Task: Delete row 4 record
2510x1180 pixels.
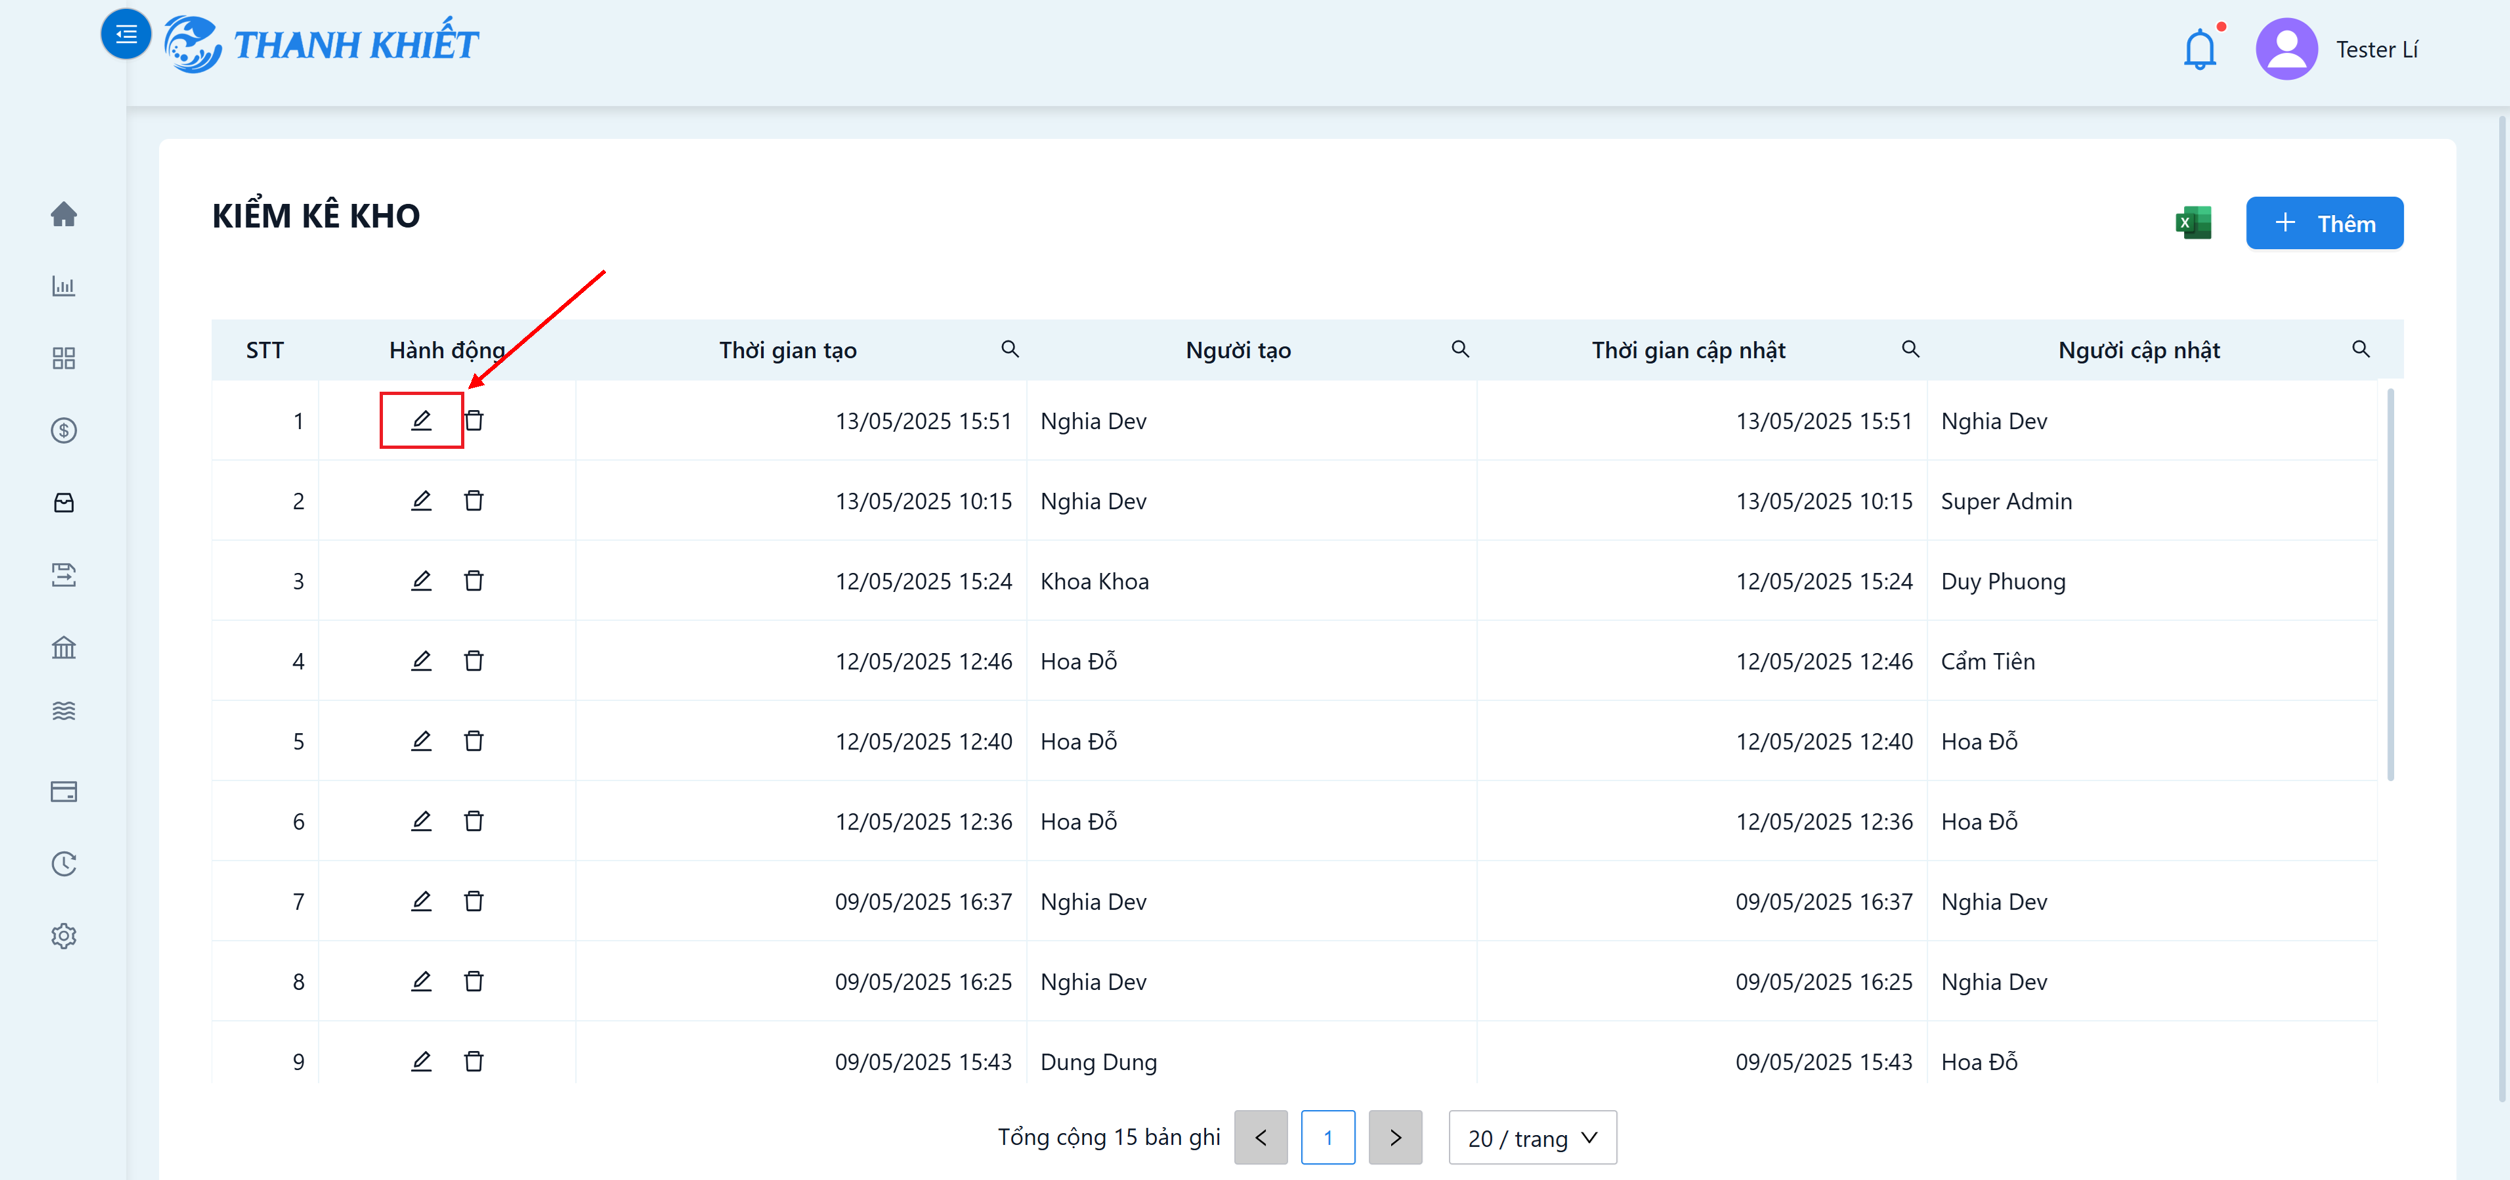Action: (x=474, y=660)
